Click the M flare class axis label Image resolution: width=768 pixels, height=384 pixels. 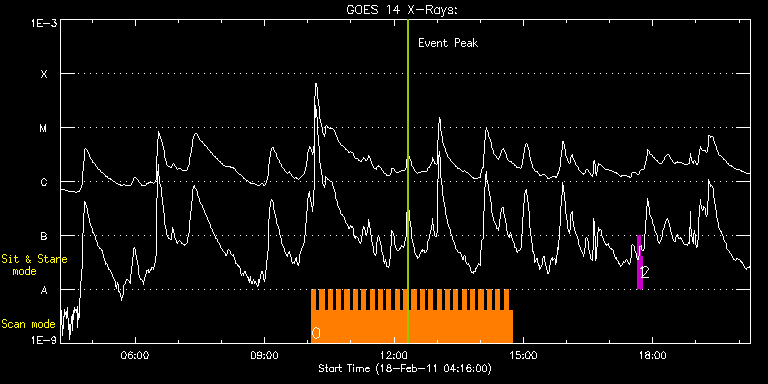pyautogui.click(x=44, y=128)
